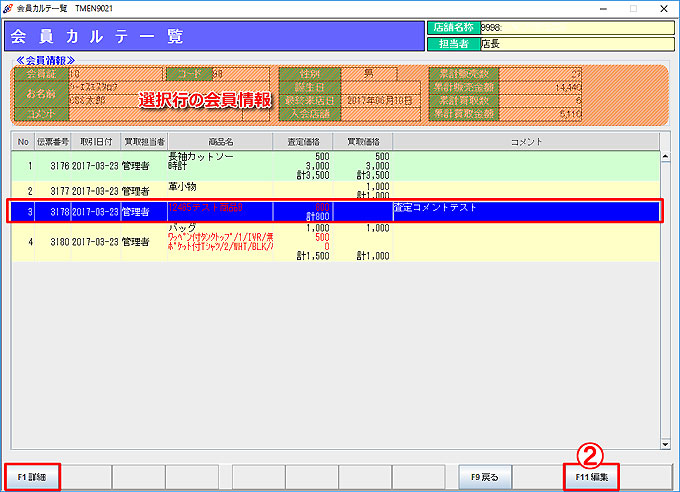Click the 買取担当者 column header
Image resolution: width=680 pixels, height=492 pixels.
coord(144,142)
